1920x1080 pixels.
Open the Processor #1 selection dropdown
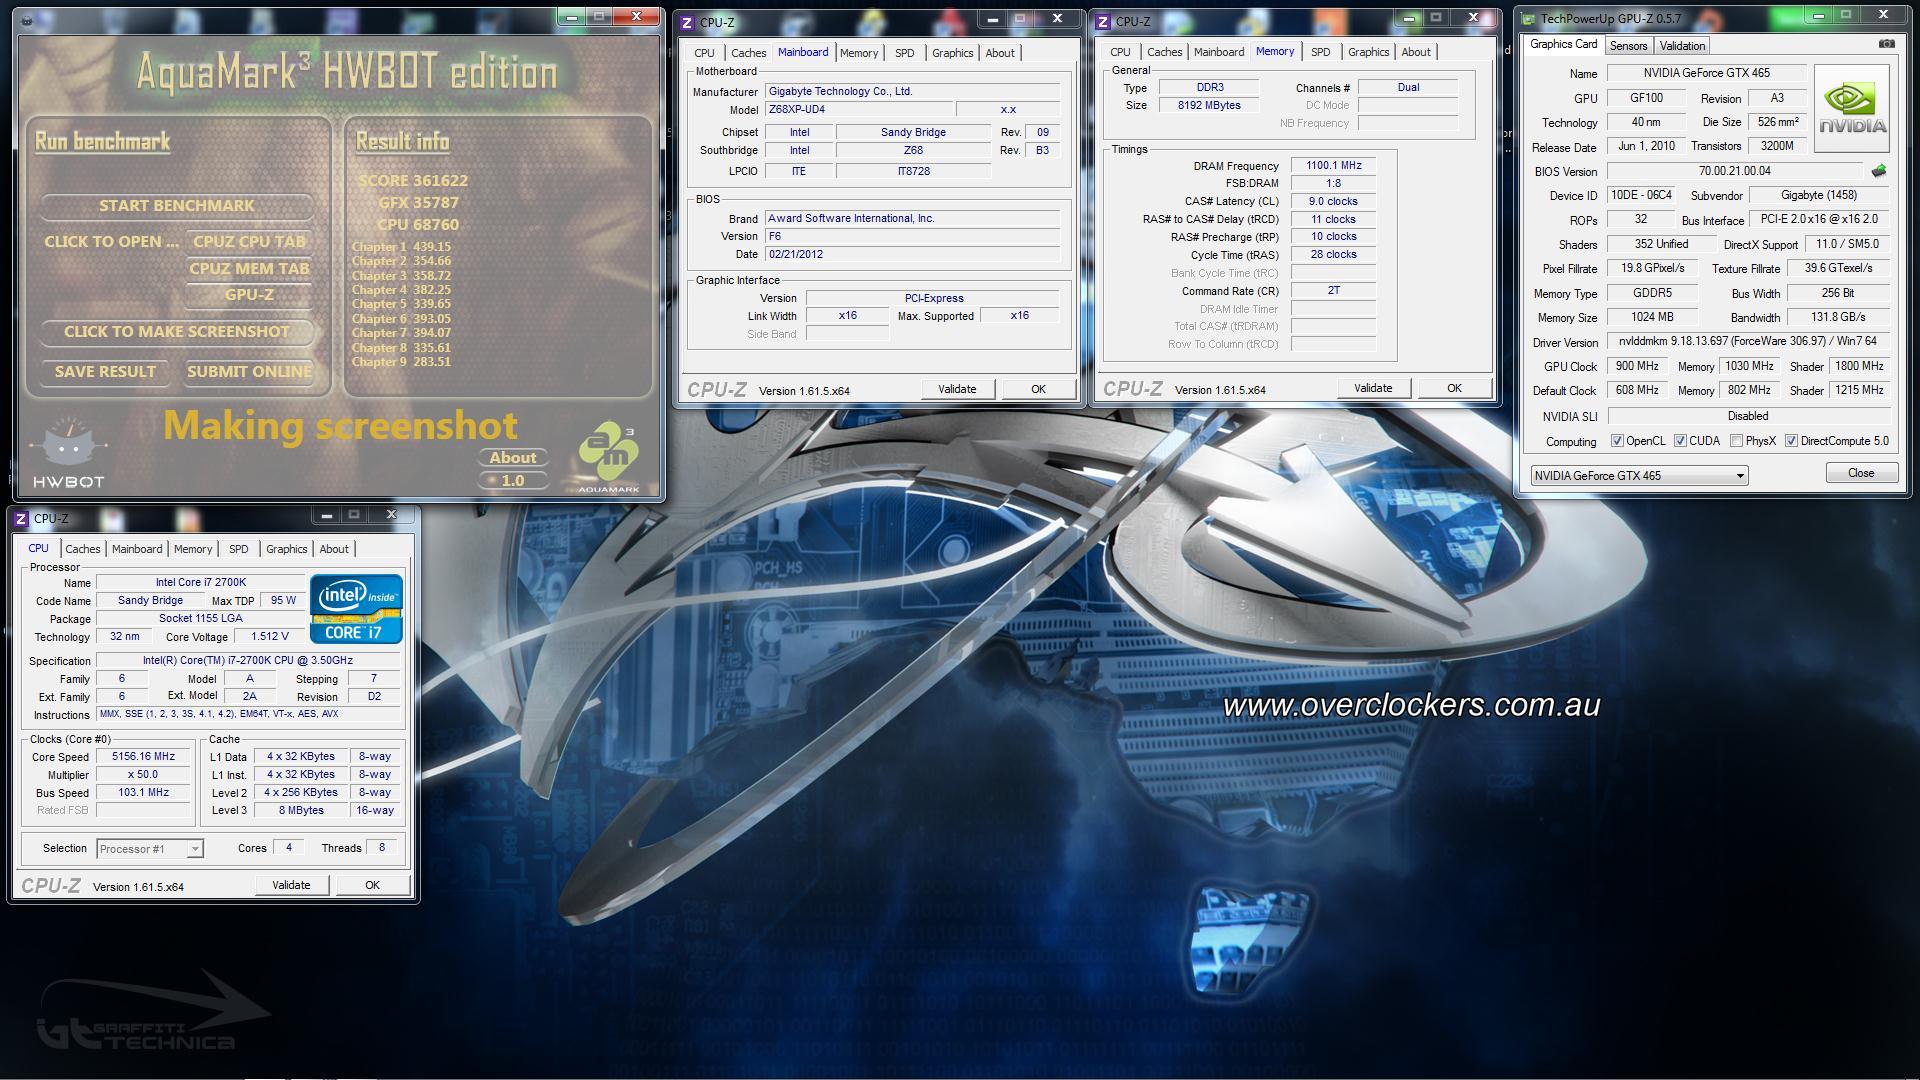[x=150, y=849]
